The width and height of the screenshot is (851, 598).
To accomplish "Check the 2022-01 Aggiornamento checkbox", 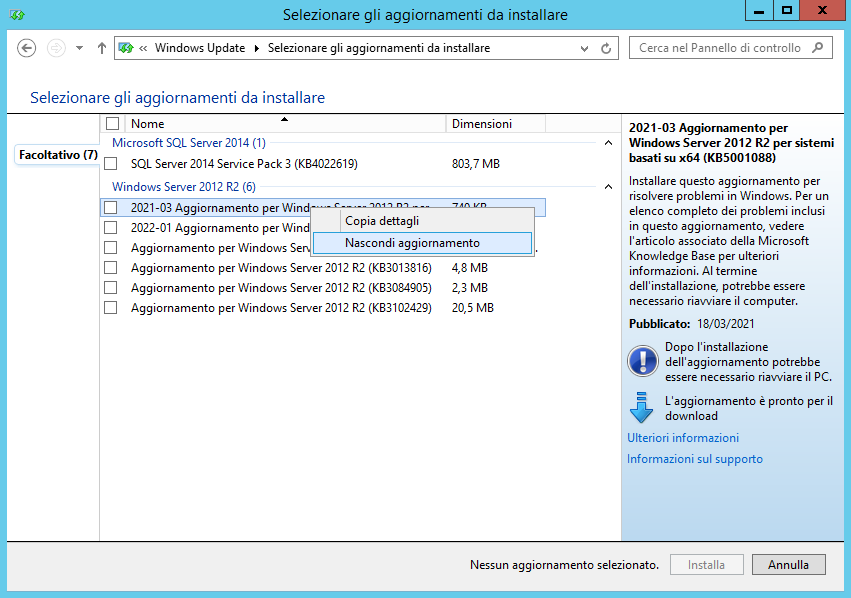I will tap(111, 227).
